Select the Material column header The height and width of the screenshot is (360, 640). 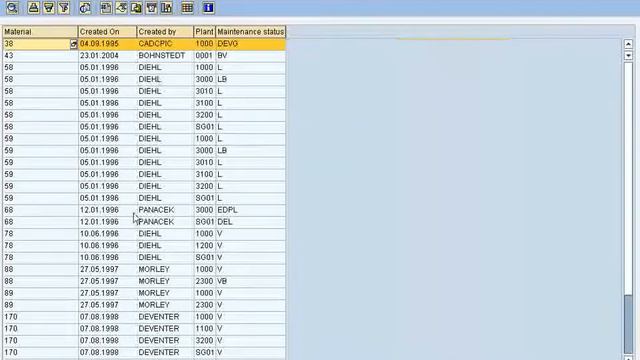[x=40, y=32]
